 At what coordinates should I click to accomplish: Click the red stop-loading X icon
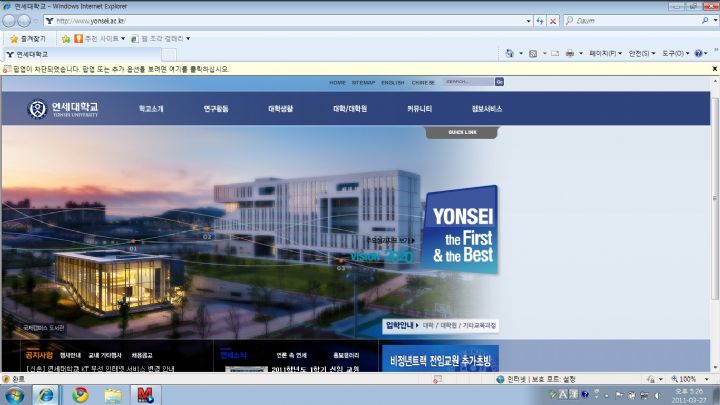click(553, 21)
